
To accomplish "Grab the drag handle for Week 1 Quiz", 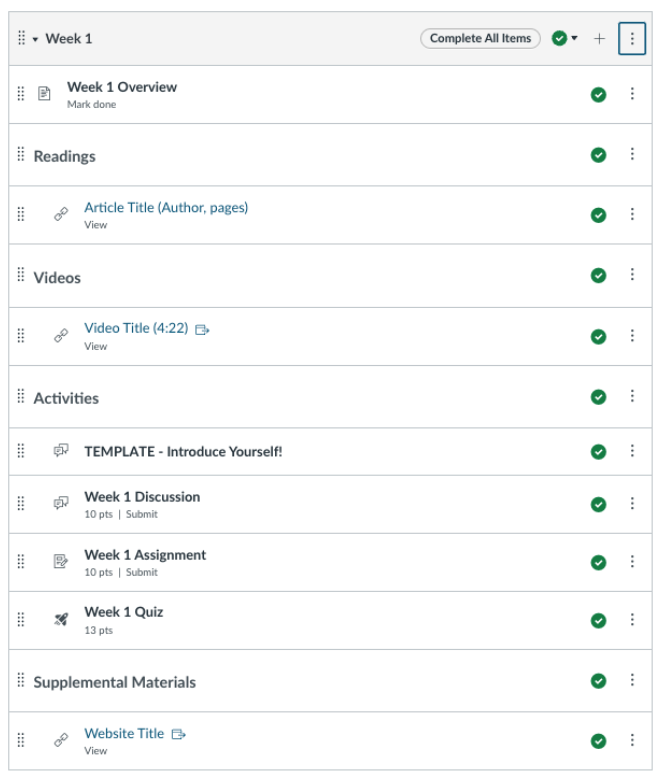I will pyautogui.click(x=20, y=620).
